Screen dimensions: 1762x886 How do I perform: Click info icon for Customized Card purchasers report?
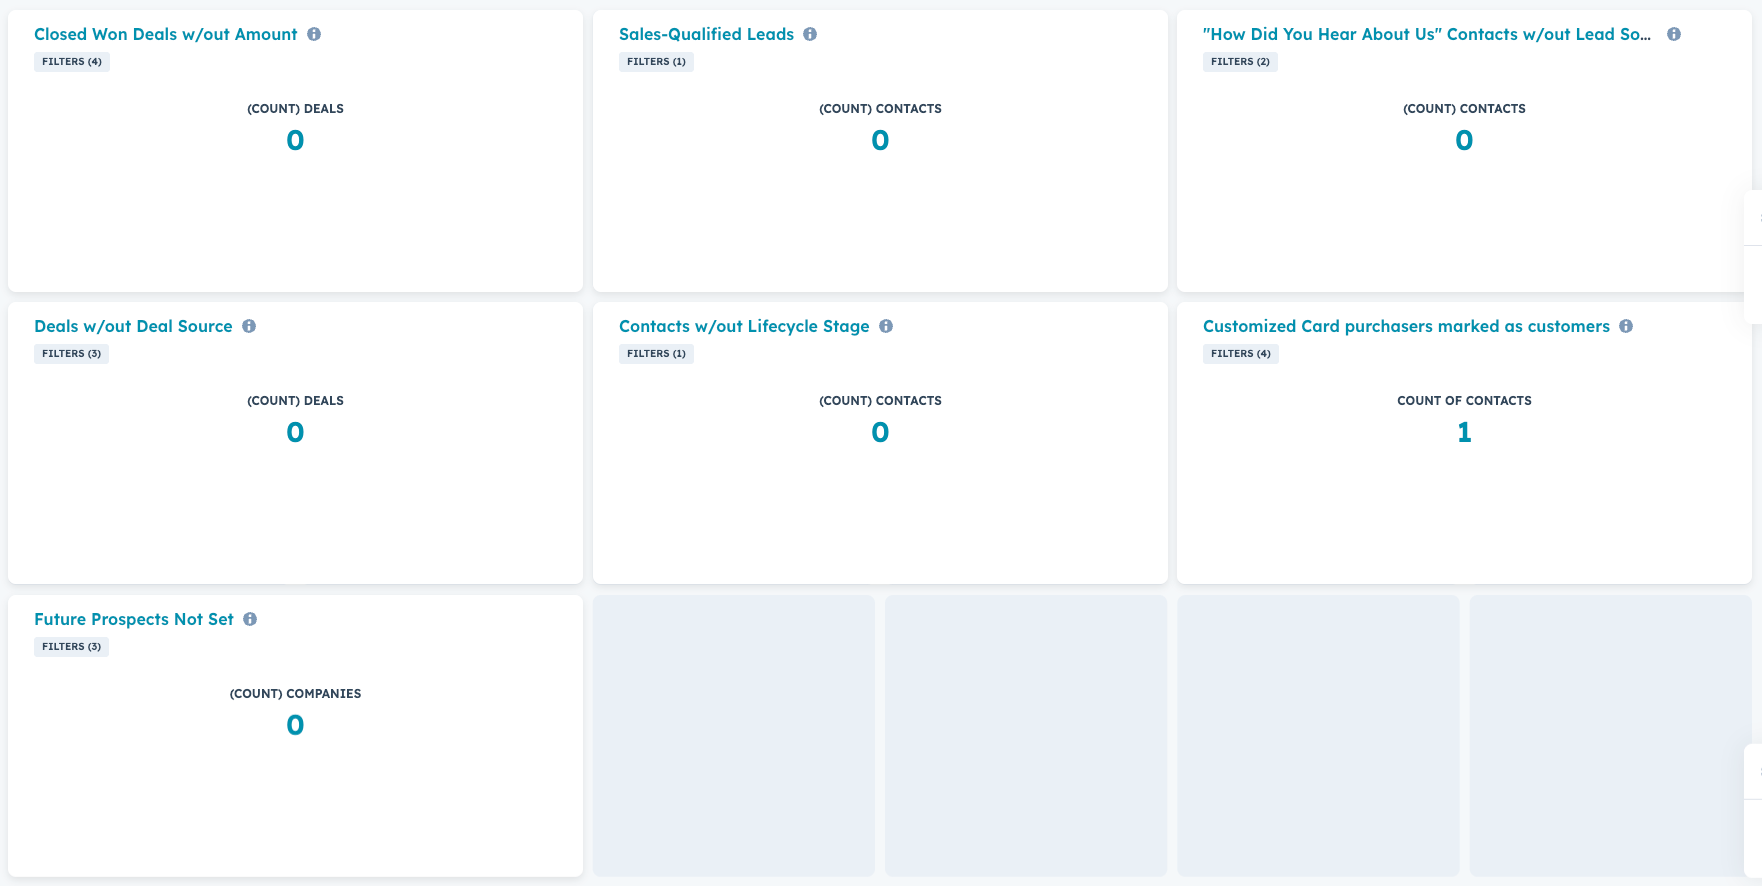point(1626,326)
